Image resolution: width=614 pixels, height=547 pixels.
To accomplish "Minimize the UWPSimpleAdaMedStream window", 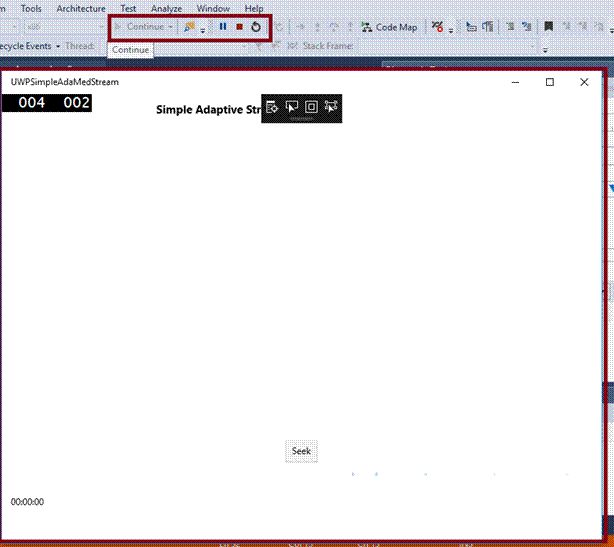I will (x=515, y=82).
